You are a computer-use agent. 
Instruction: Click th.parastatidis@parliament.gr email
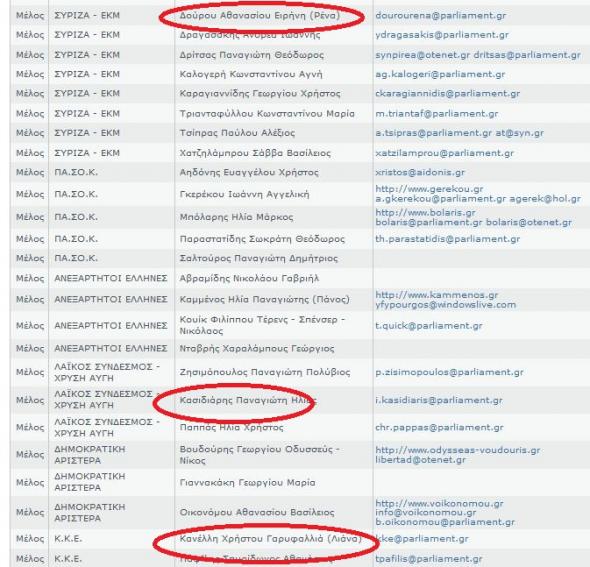pyautogui.click(x=447, y=239)
